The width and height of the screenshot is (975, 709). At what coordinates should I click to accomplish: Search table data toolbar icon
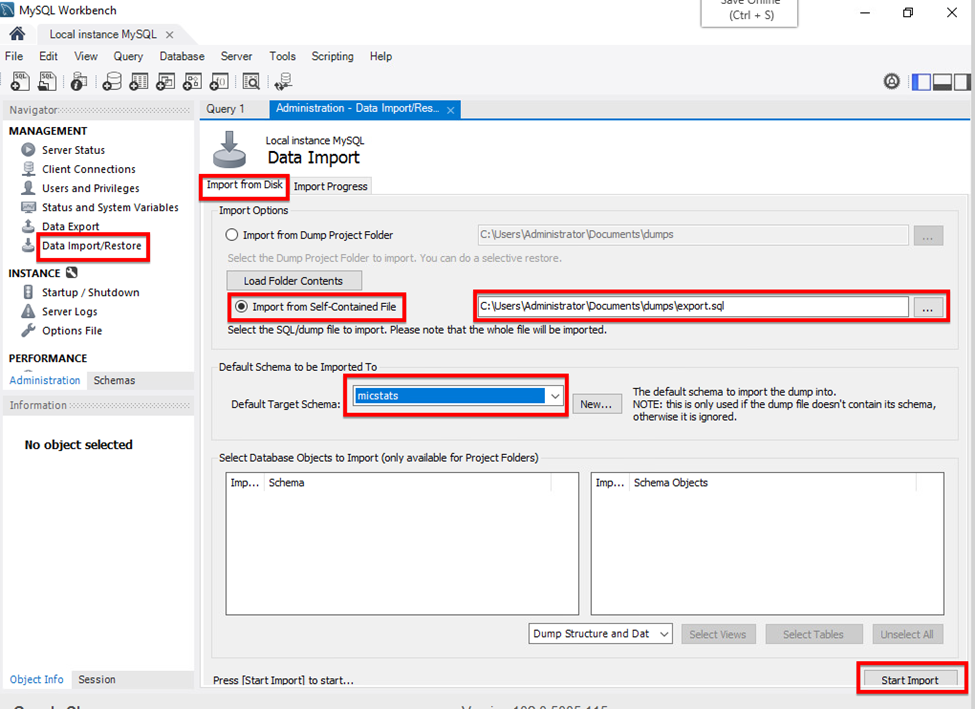tap(251, 81)
